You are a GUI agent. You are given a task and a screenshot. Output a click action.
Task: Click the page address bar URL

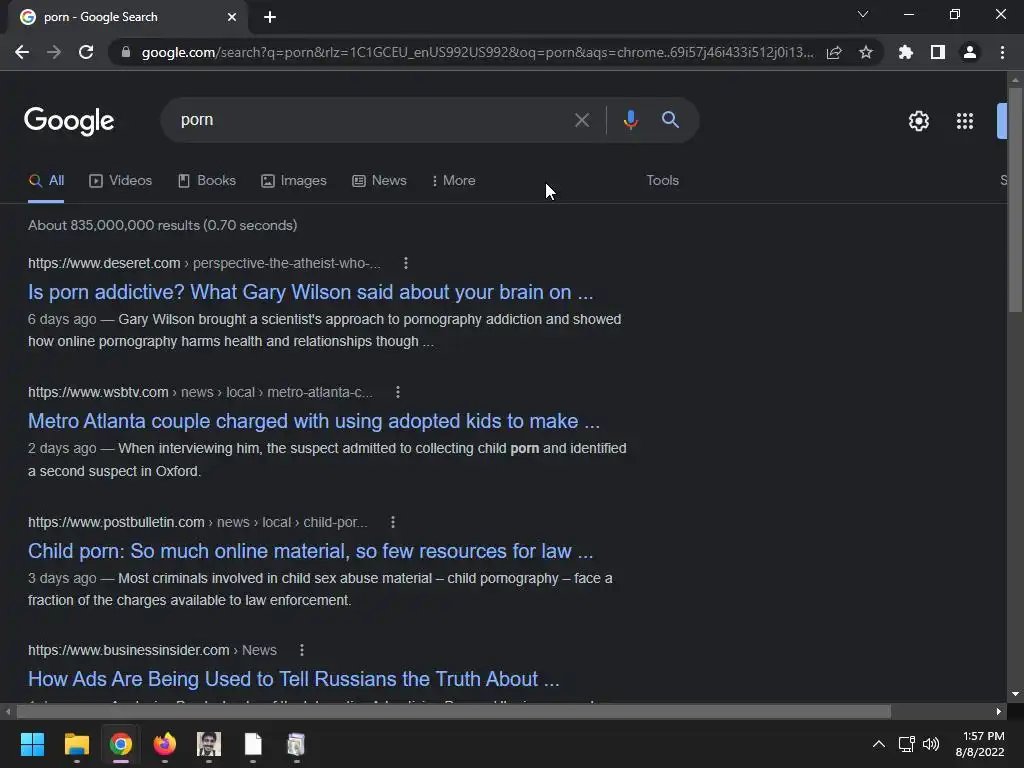(477, 52)
